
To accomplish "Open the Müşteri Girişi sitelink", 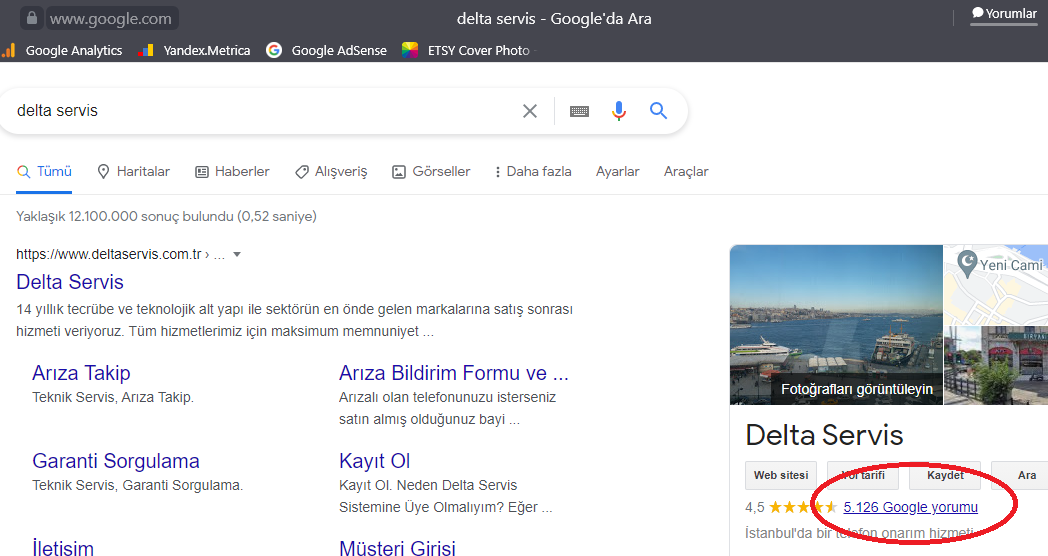I will tap(397, 547).
